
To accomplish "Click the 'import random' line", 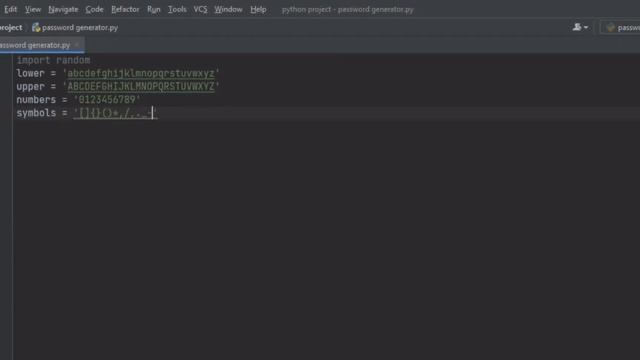I will click(x=53, y=60).
